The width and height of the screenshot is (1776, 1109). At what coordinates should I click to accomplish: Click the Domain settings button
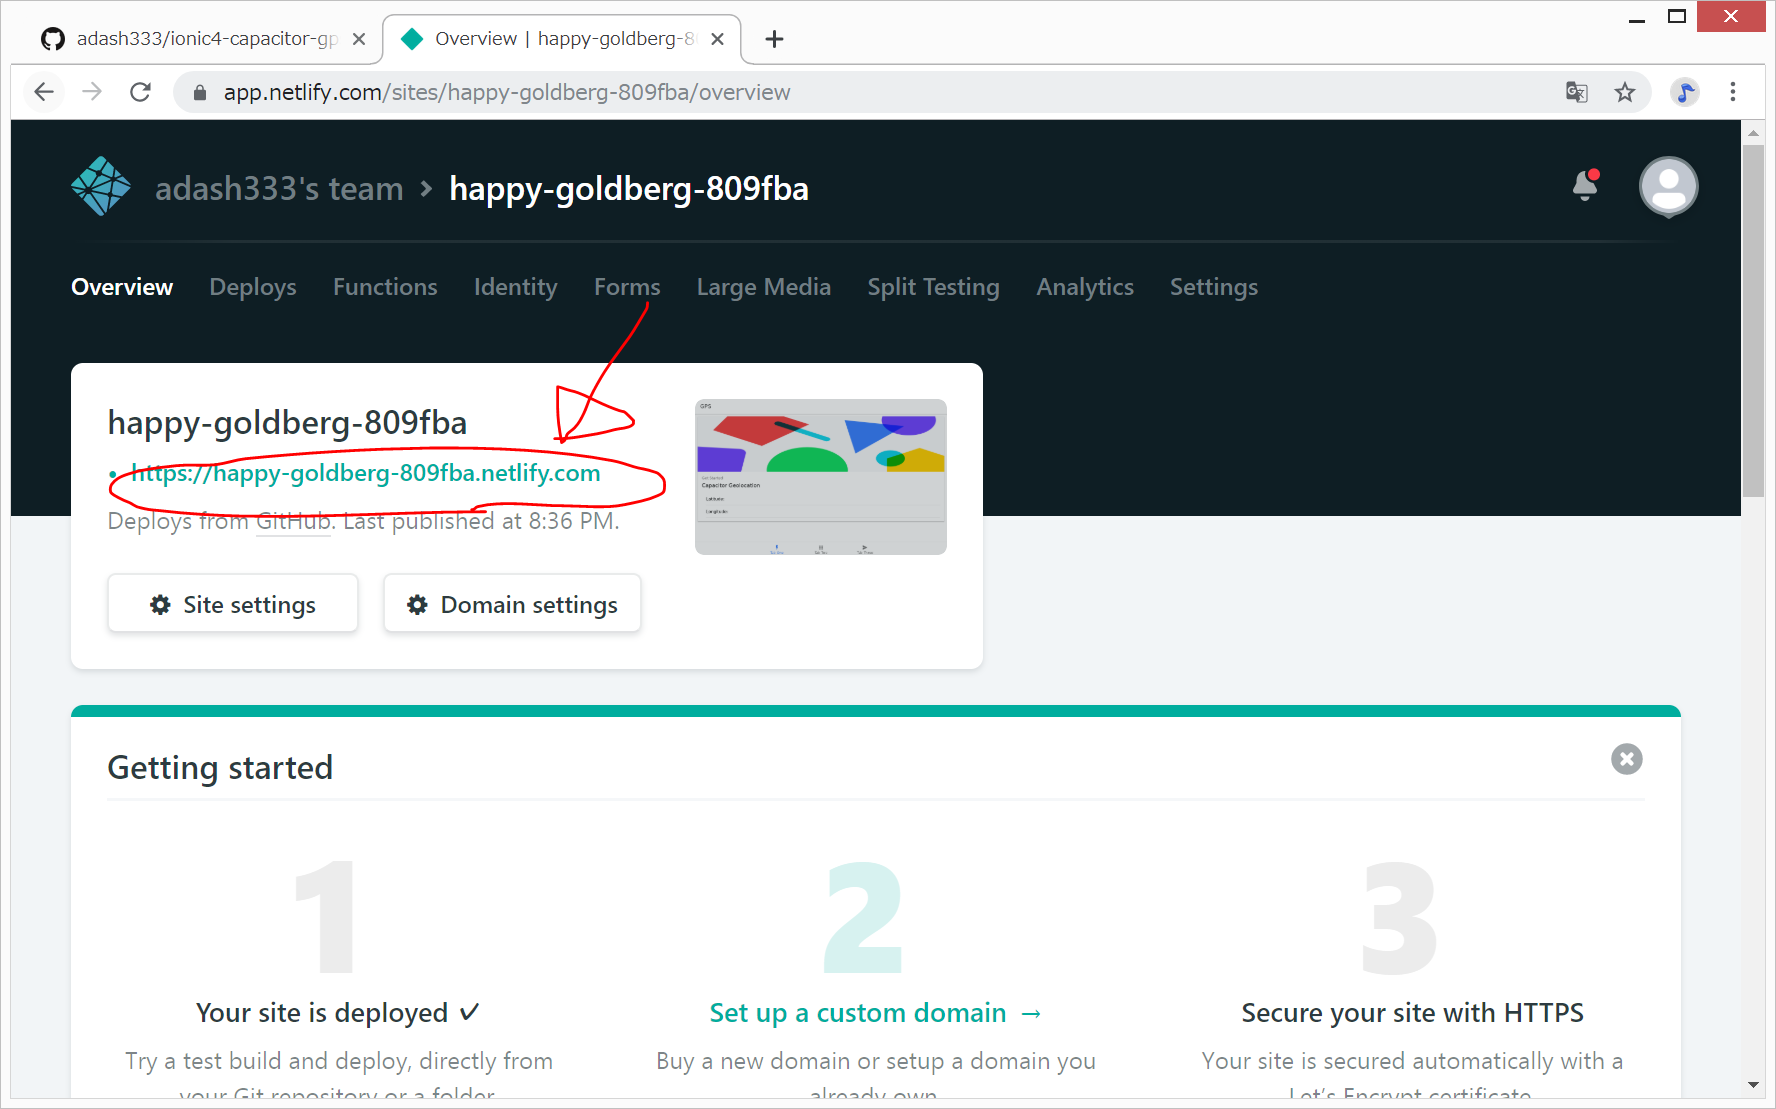512,604
